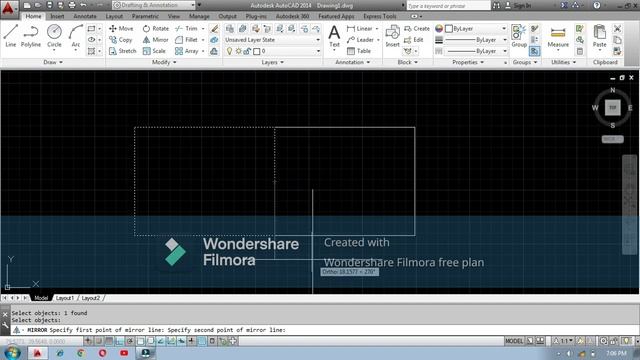Expand the Annotation panel
Screen dimensions: 640x360
[353, 62]
